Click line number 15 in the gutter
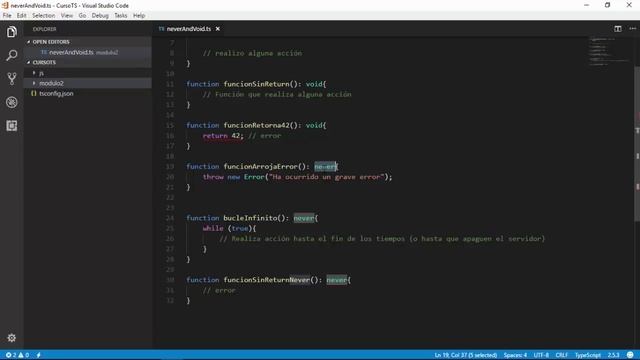This screenshot has height=360, width=640. [170, 125]
